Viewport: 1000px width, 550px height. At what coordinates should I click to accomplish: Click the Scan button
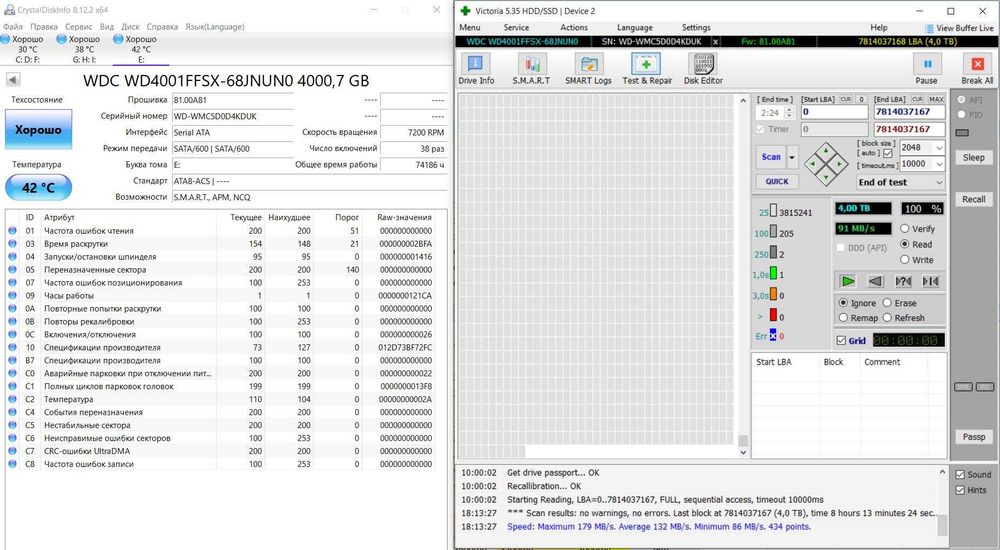(771, 157)
